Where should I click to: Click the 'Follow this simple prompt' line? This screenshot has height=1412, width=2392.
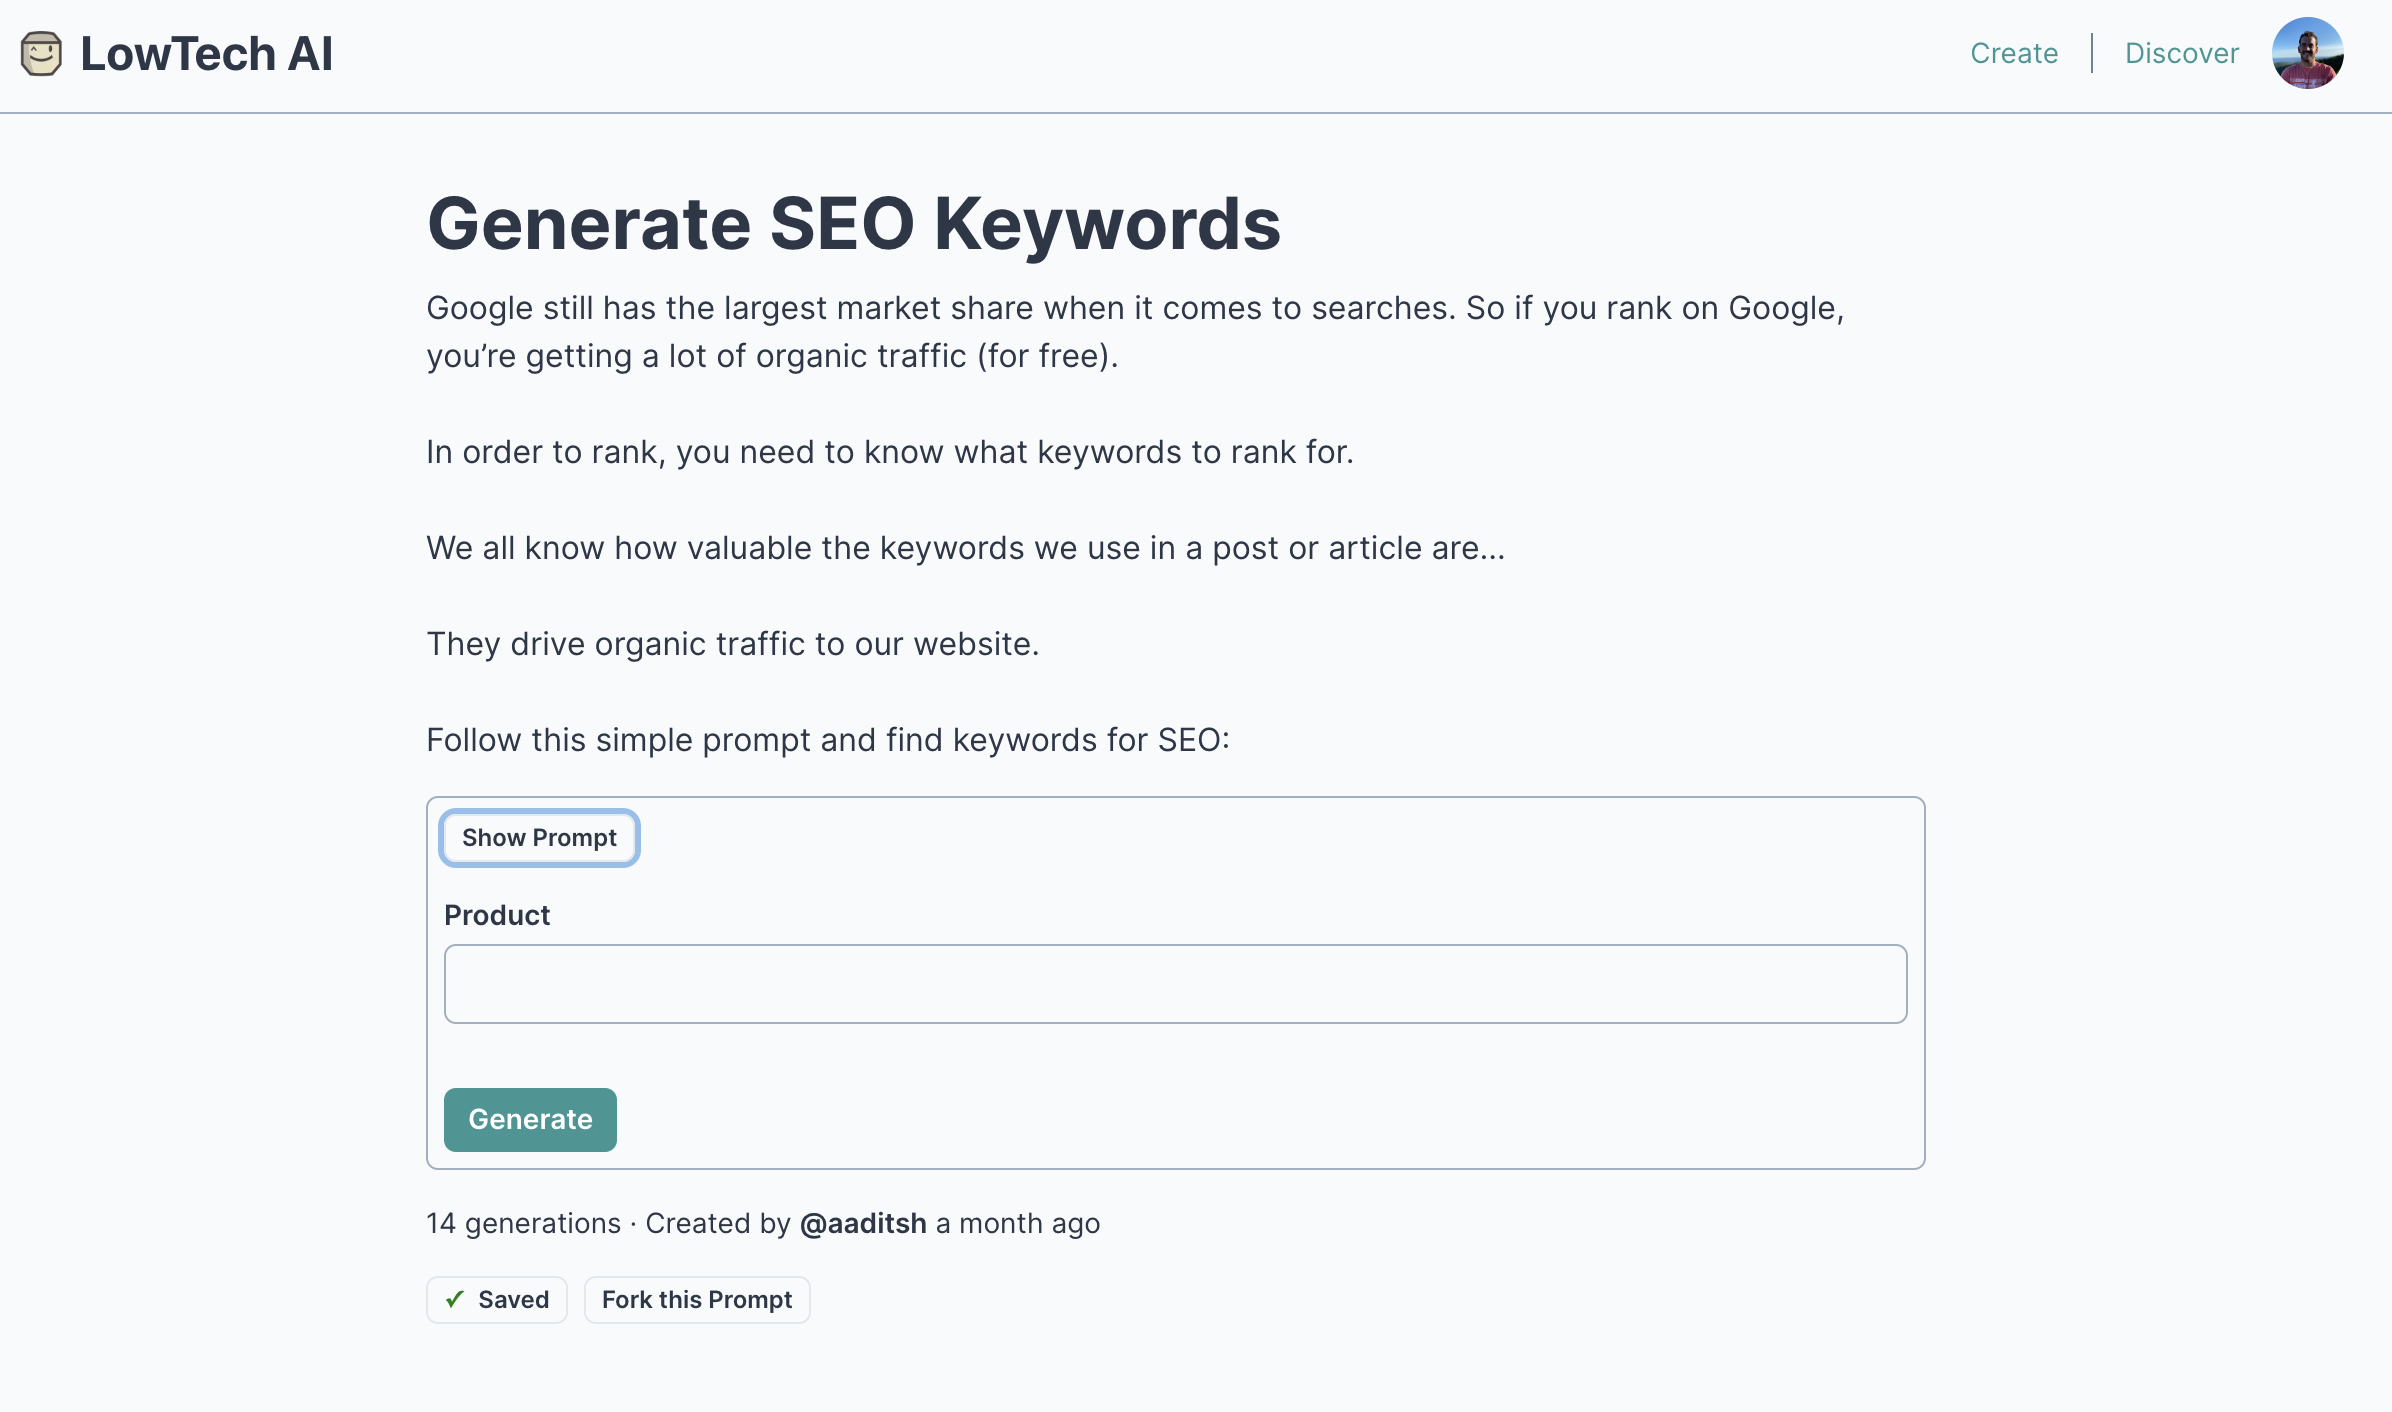(828, 740)
